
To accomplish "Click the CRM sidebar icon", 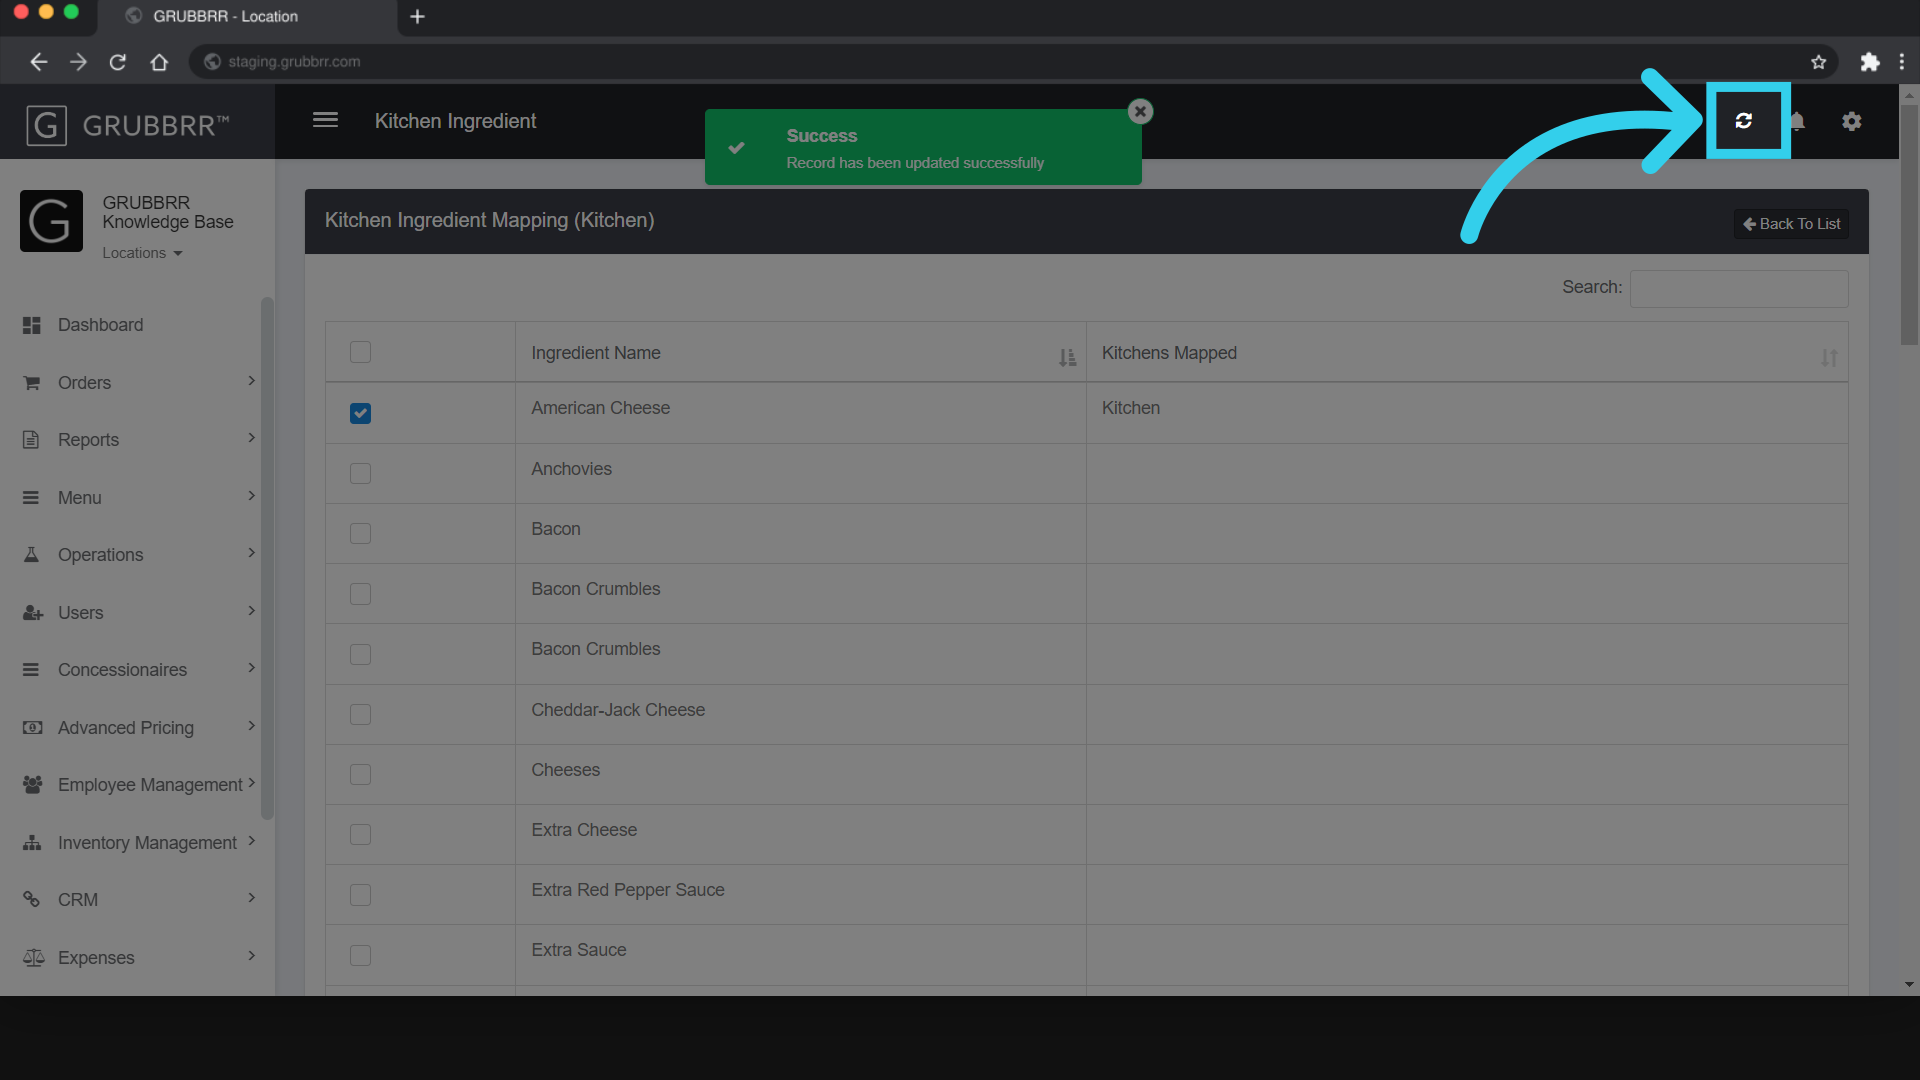I will (x=32, y=899).
